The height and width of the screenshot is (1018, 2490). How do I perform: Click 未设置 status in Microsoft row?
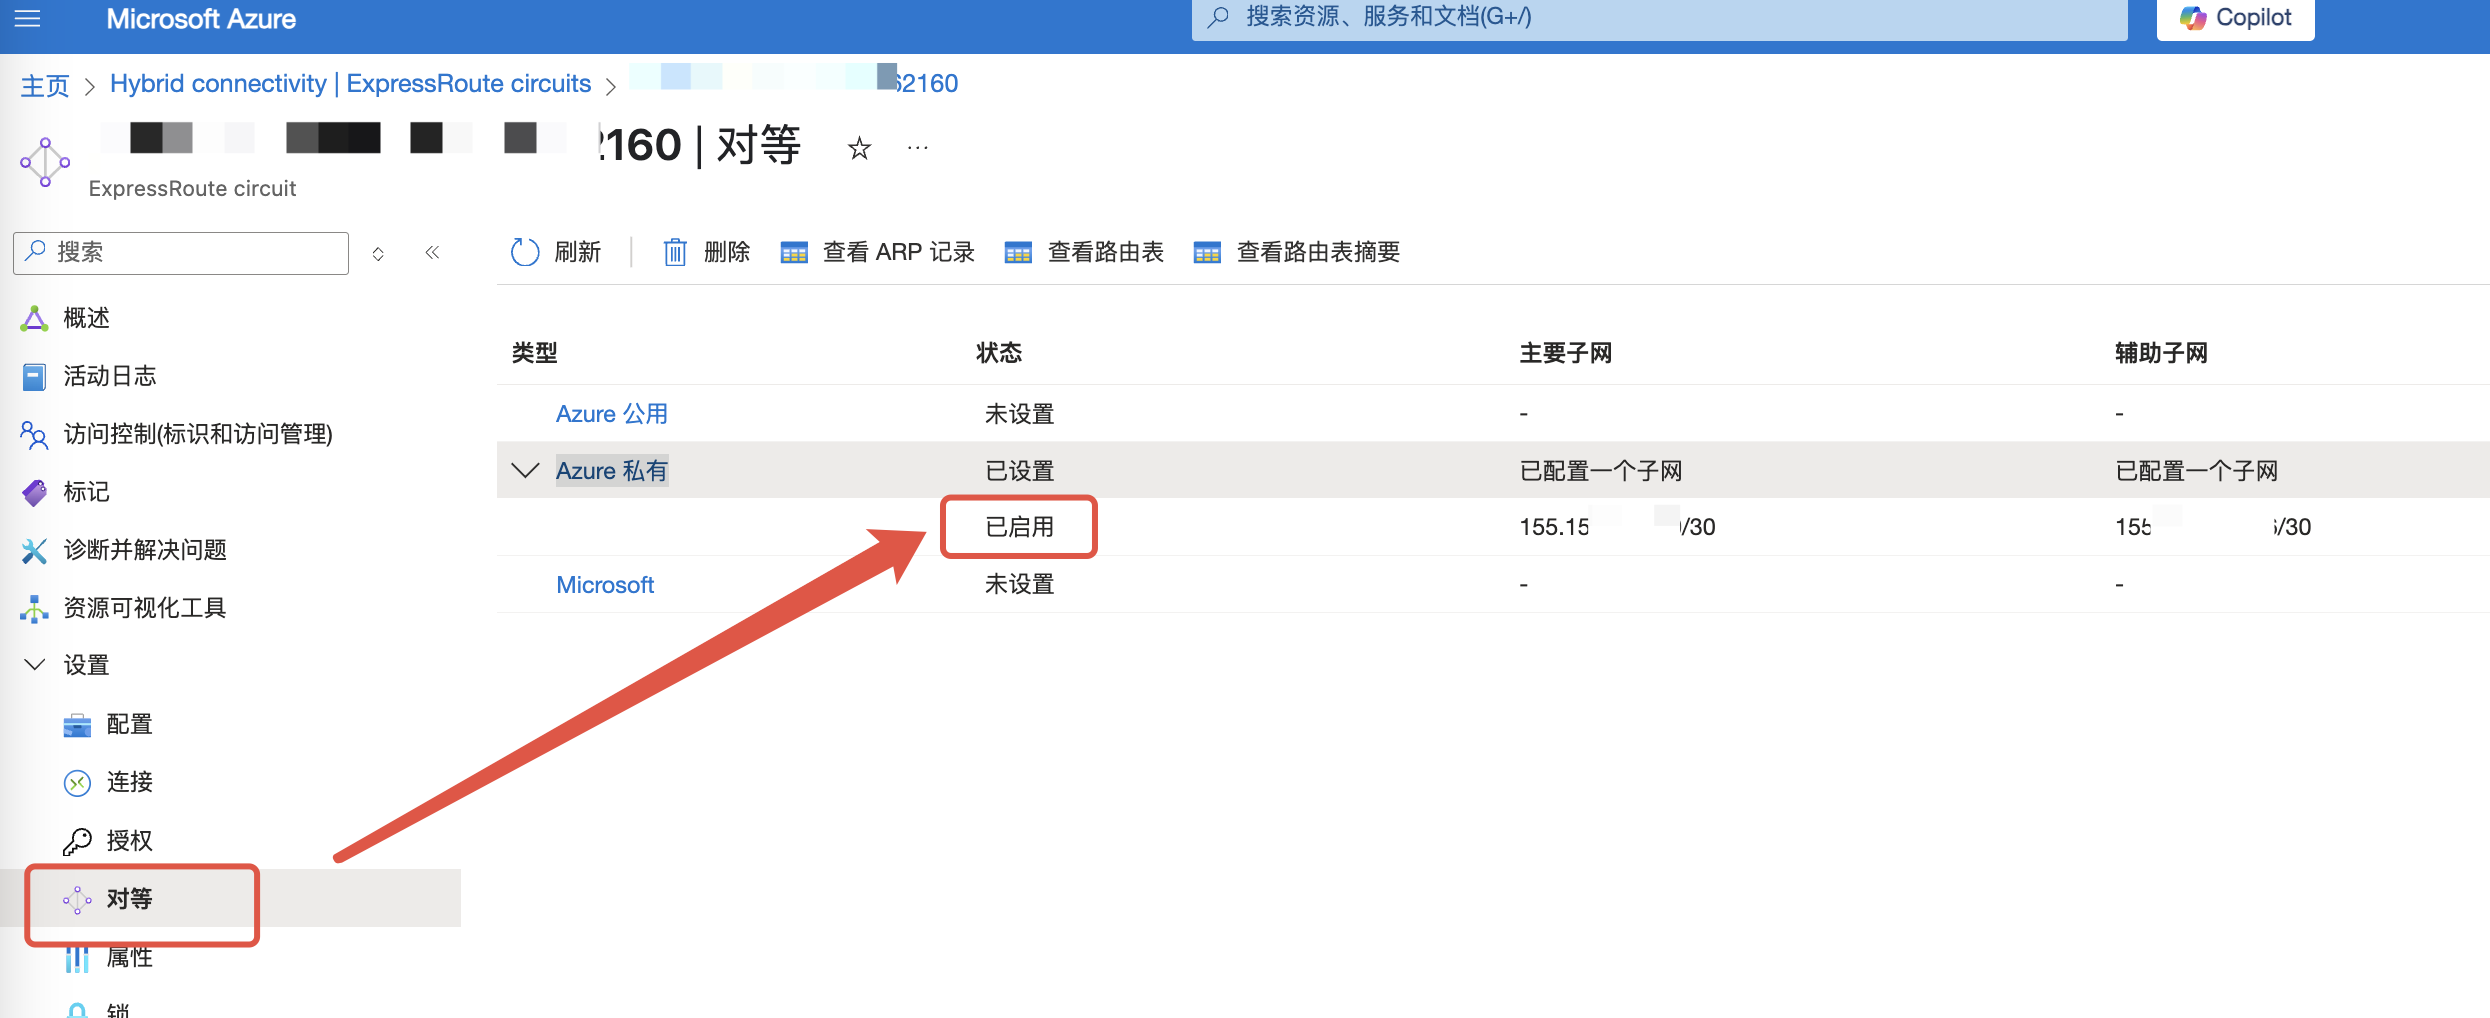coord(1020,584)
